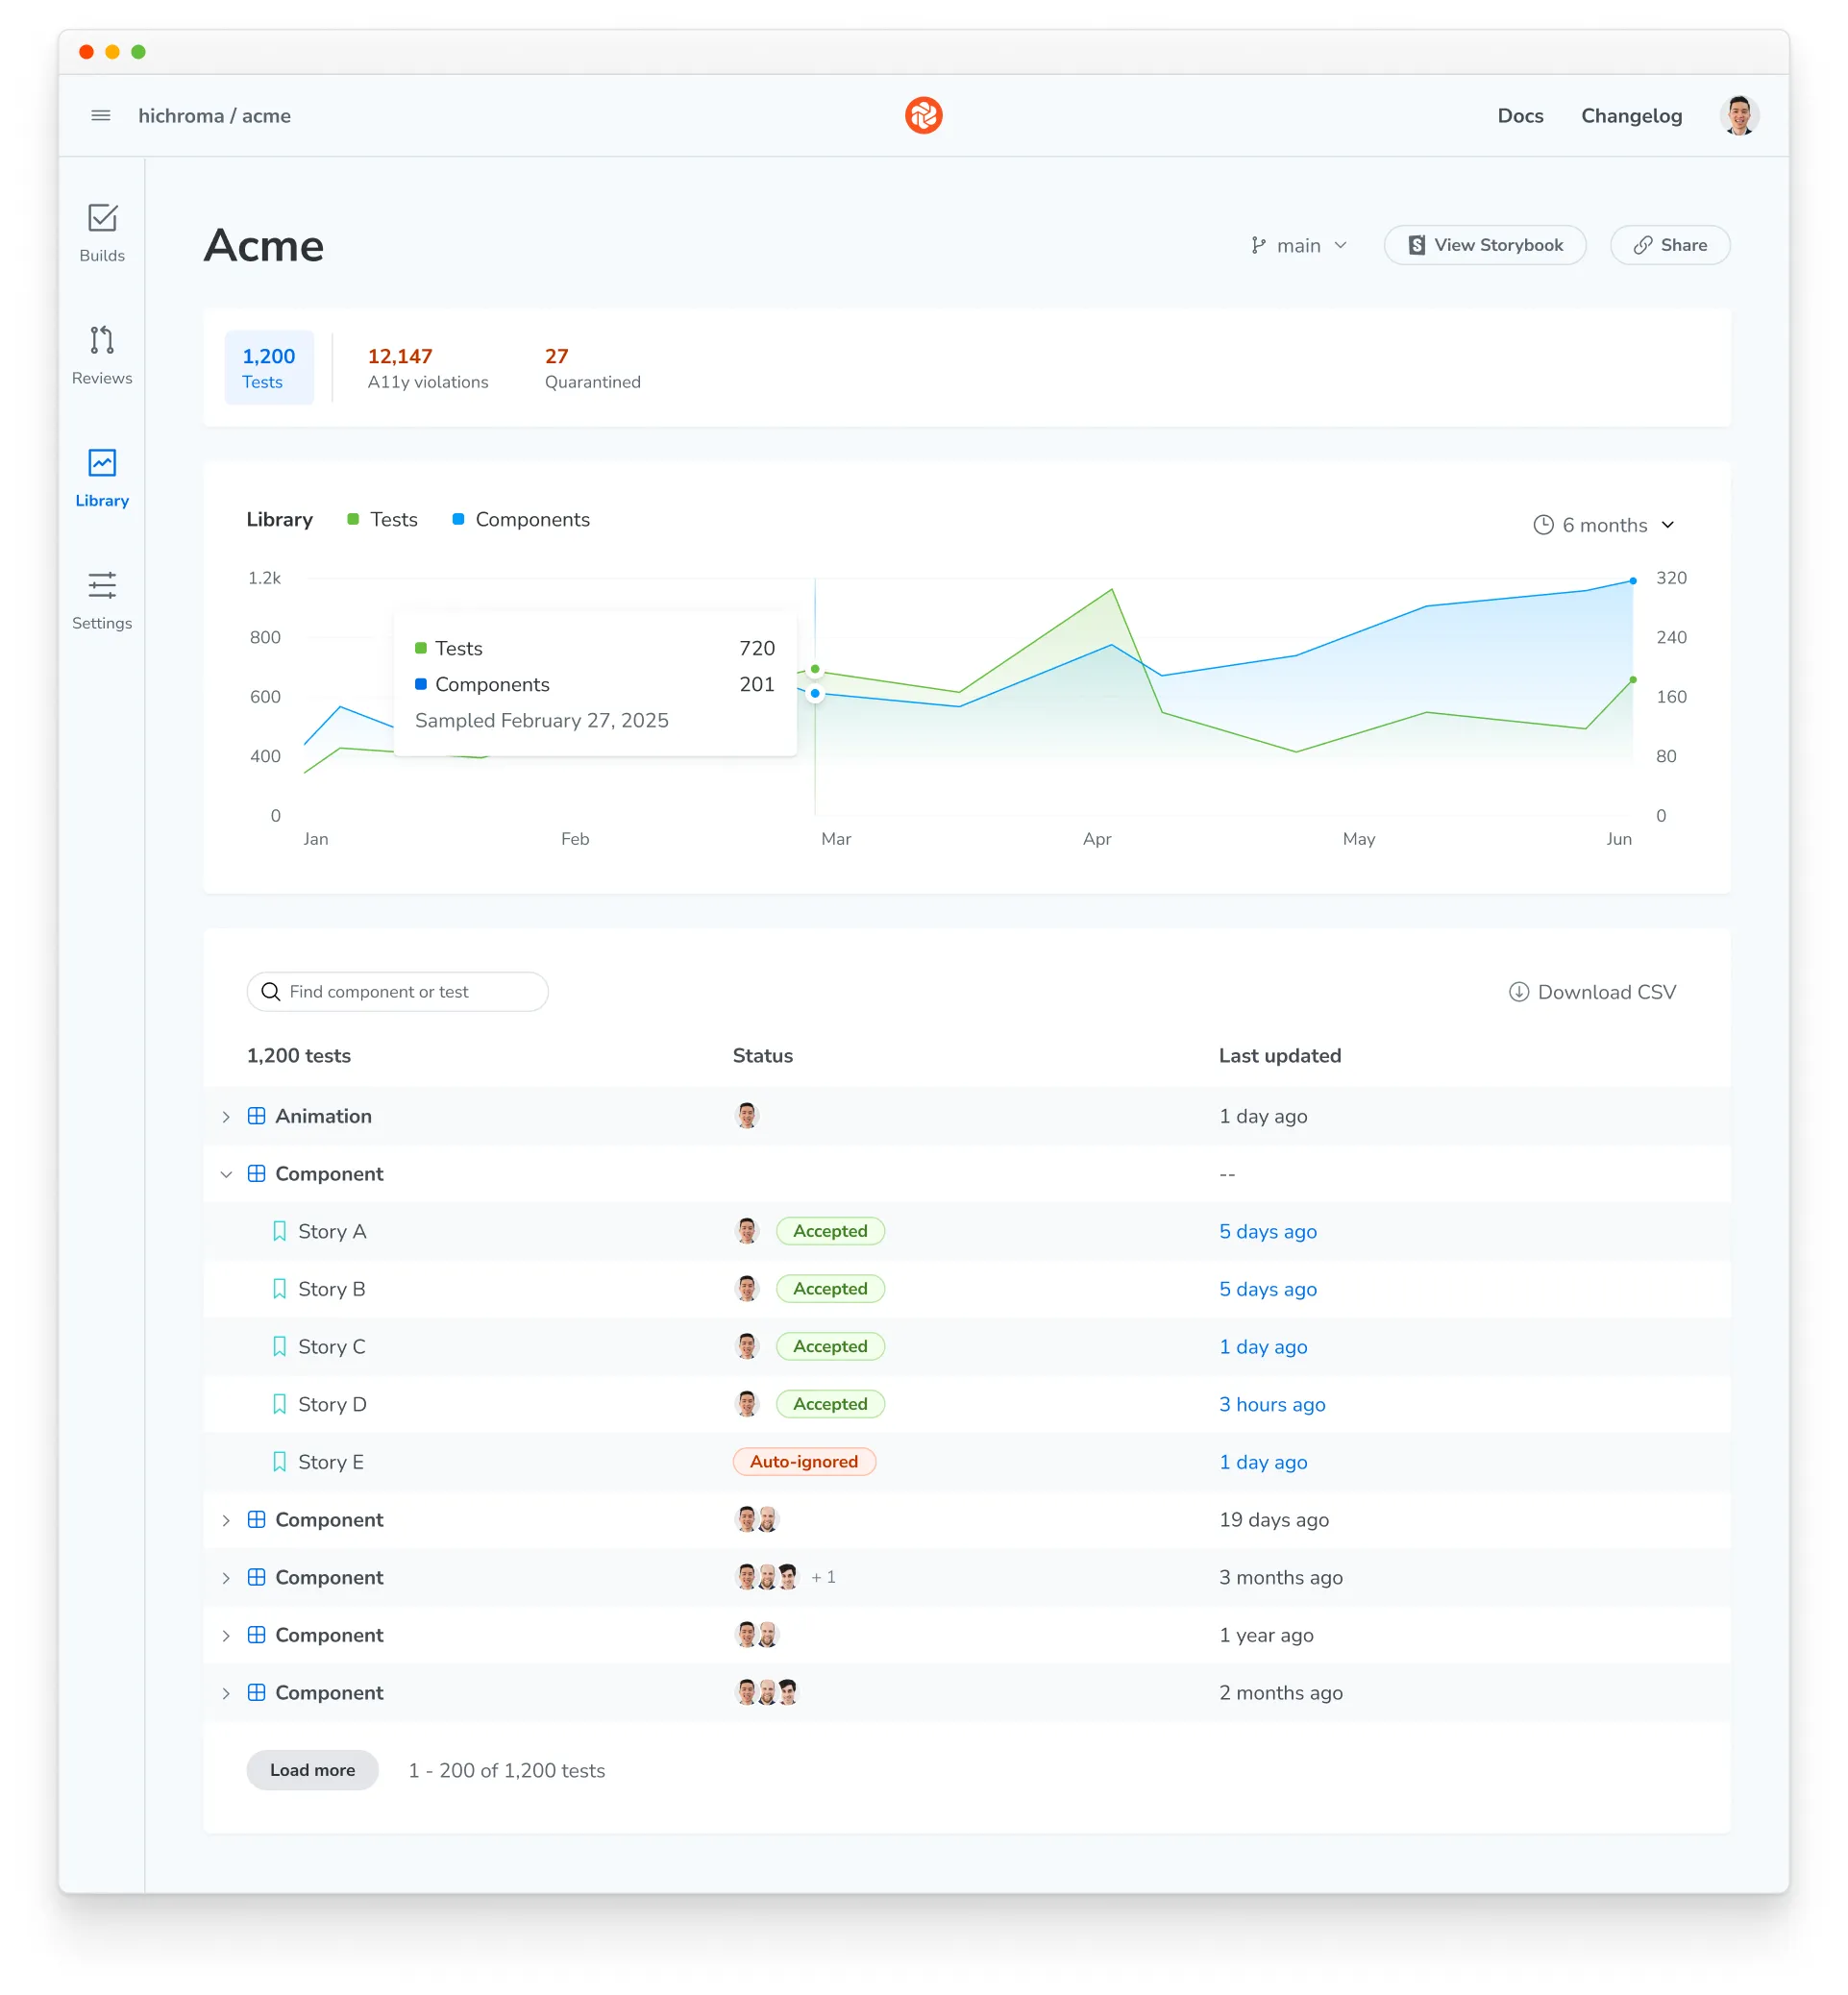
Task: Open Reviews in sidebar
Action: pyautogui.click(x=102, y=356)
